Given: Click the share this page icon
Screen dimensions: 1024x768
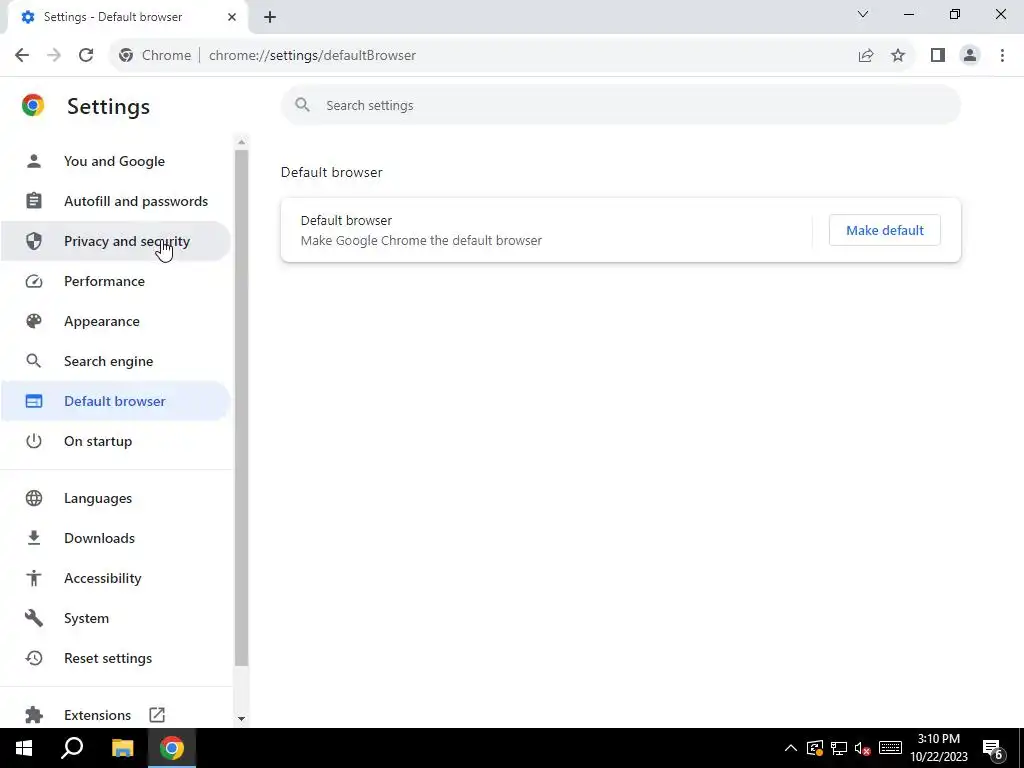Looking at the screenshot, I should [866, 56].
